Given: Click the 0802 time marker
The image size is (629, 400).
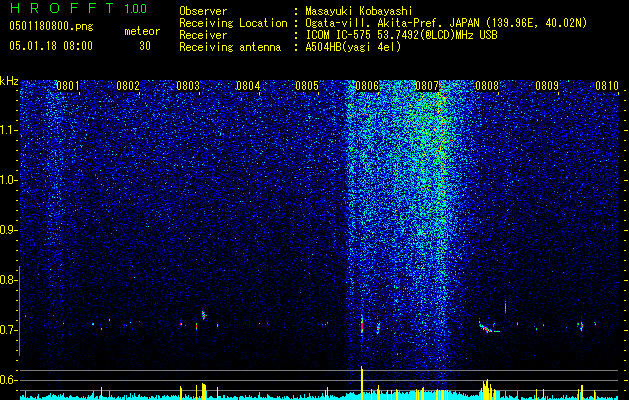Looking at the screenshot, I should pos(128,86).
